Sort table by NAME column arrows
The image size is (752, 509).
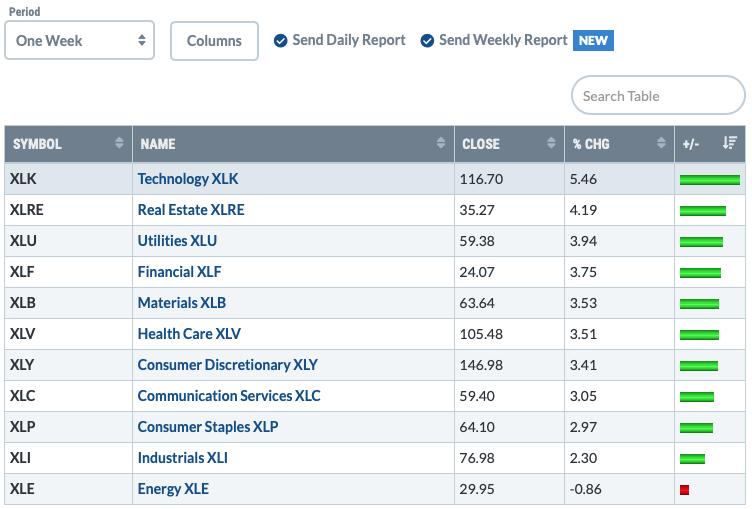[441, 143]
